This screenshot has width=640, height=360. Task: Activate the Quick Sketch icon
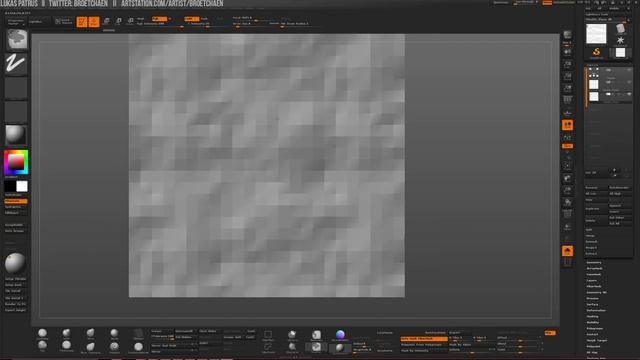63,21
